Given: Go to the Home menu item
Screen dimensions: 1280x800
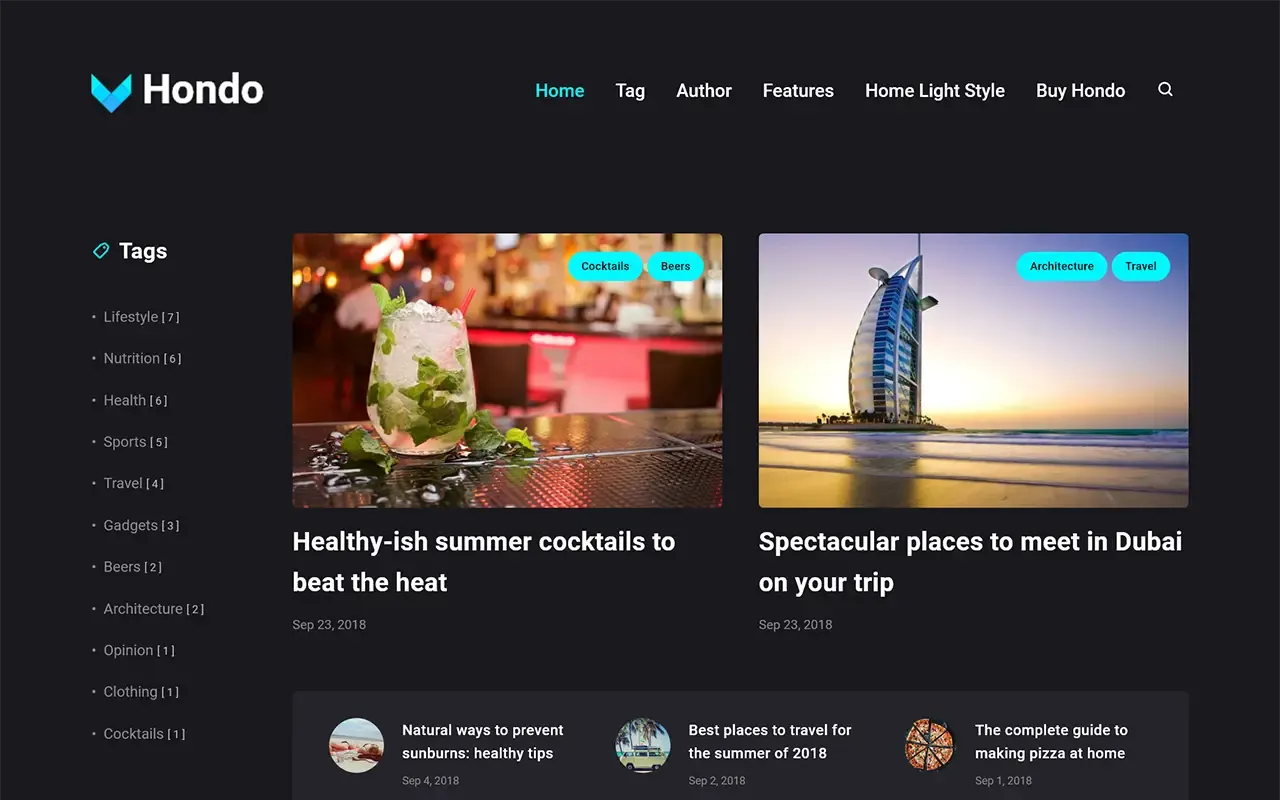Looking at the screenshot, I should coord(560,90).
